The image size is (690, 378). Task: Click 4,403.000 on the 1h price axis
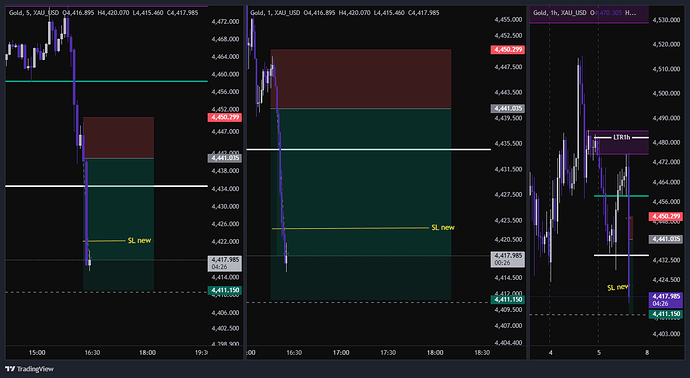[x=667, y=334]
